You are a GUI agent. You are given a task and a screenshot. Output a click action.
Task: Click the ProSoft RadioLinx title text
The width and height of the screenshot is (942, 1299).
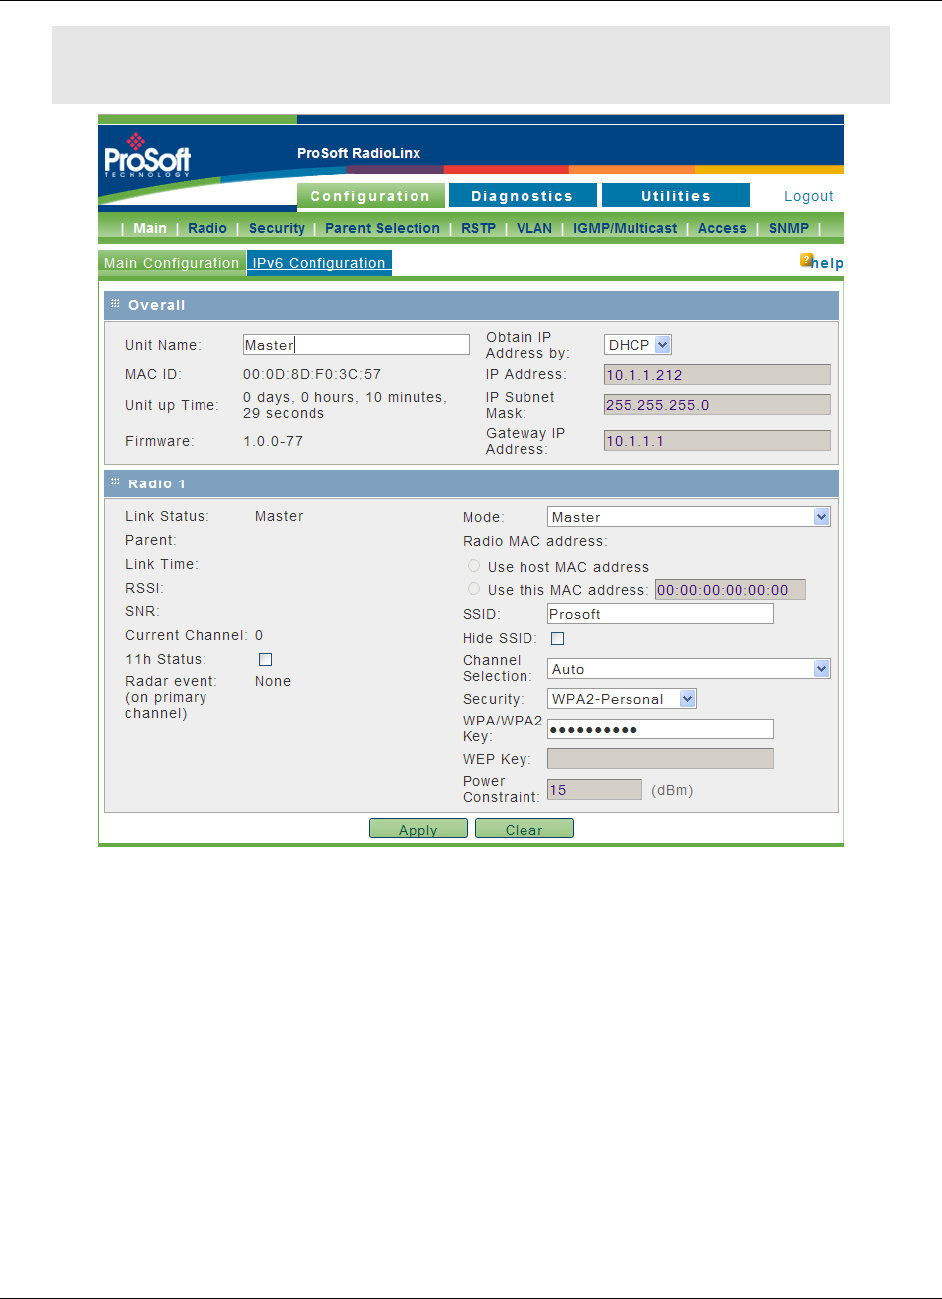pyautogui.click(x=359, y=153)
